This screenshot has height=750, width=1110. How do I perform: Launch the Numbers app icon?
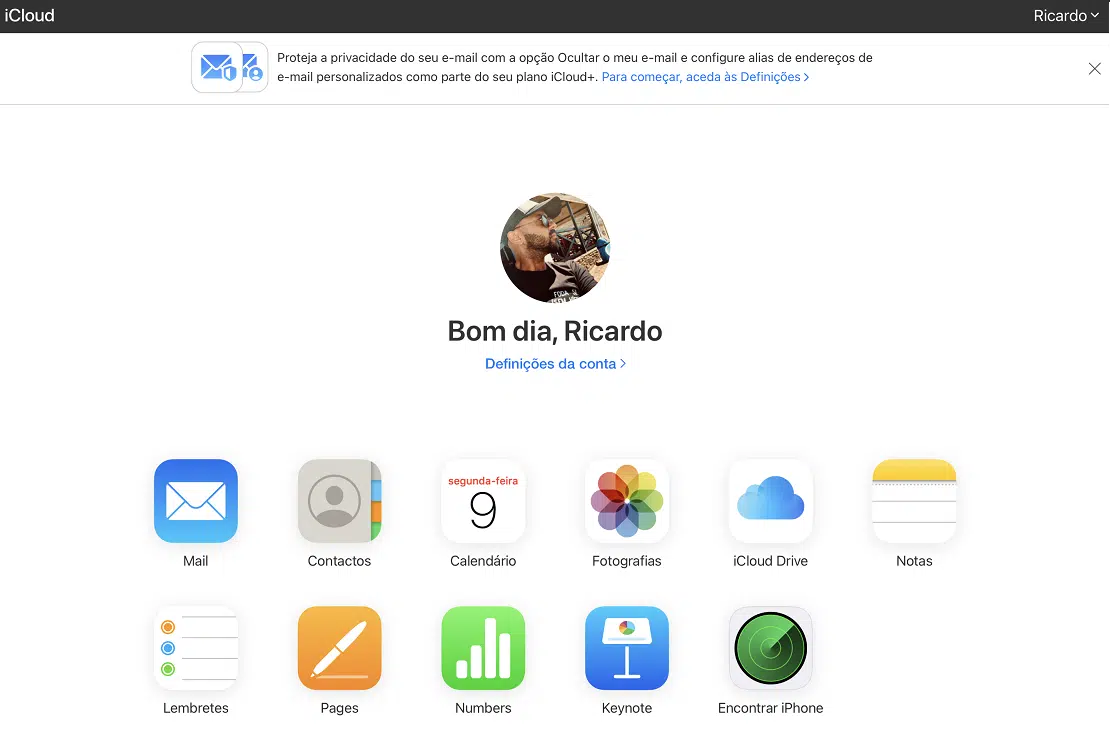pos(483,648)
